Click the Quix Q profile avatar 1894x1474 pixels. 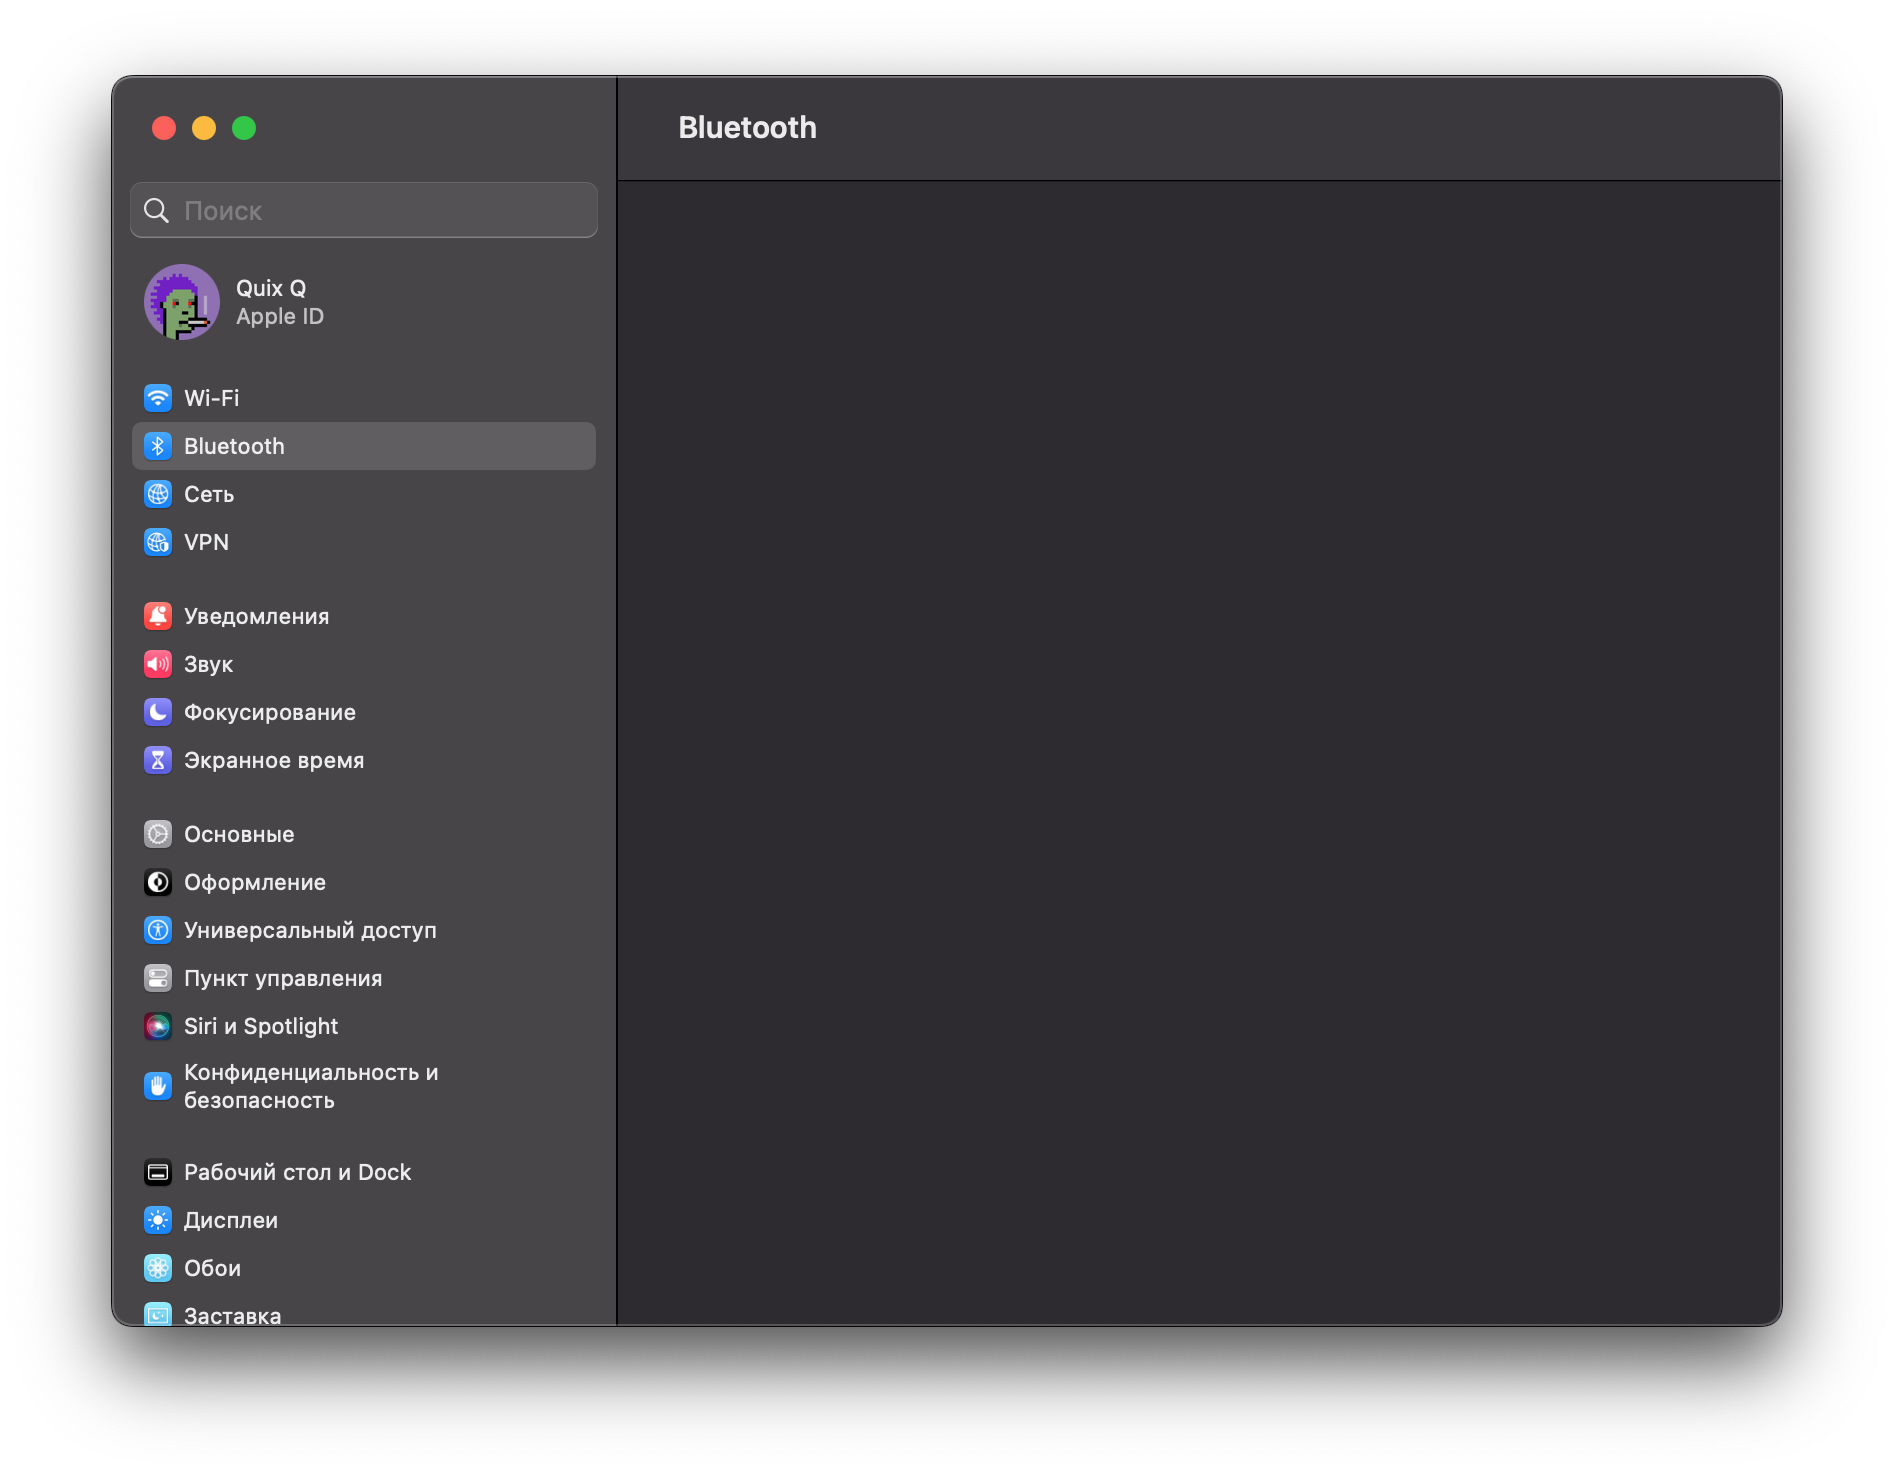[182, 302]
